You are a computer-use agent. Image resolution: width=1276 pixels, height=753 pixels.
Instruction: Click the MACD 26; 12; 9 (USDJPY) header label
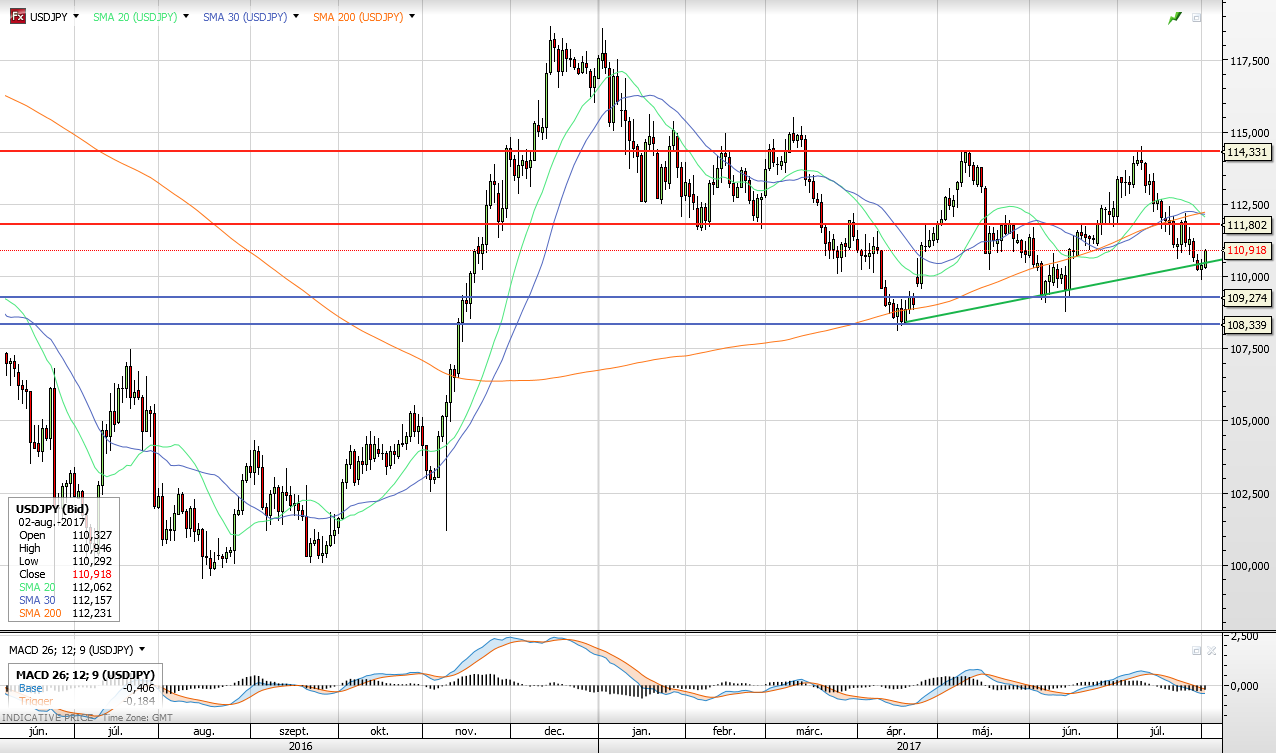click(71, 650)
